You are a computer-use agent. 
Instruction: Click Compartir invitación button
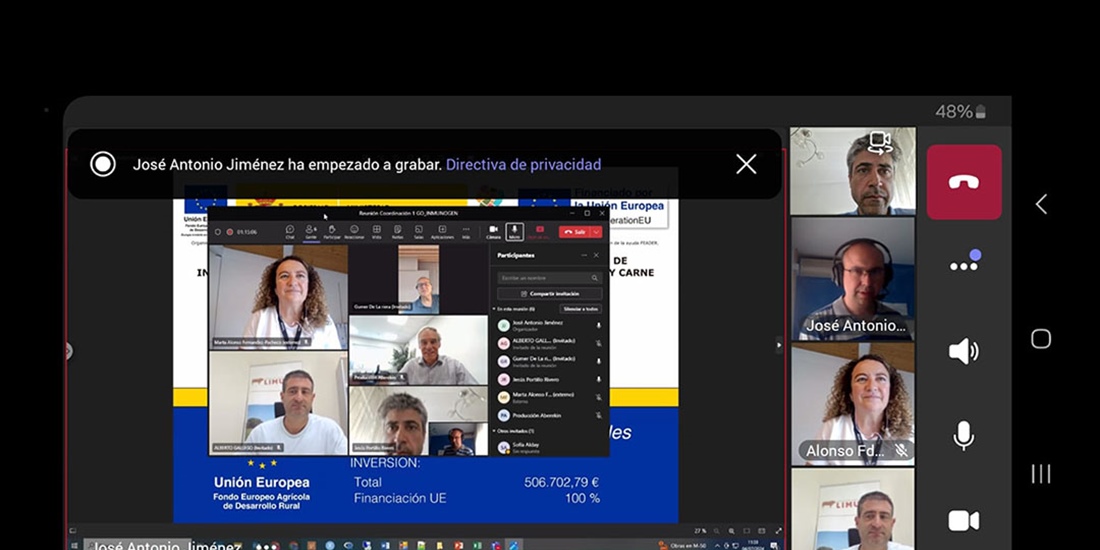click(549, 293)
